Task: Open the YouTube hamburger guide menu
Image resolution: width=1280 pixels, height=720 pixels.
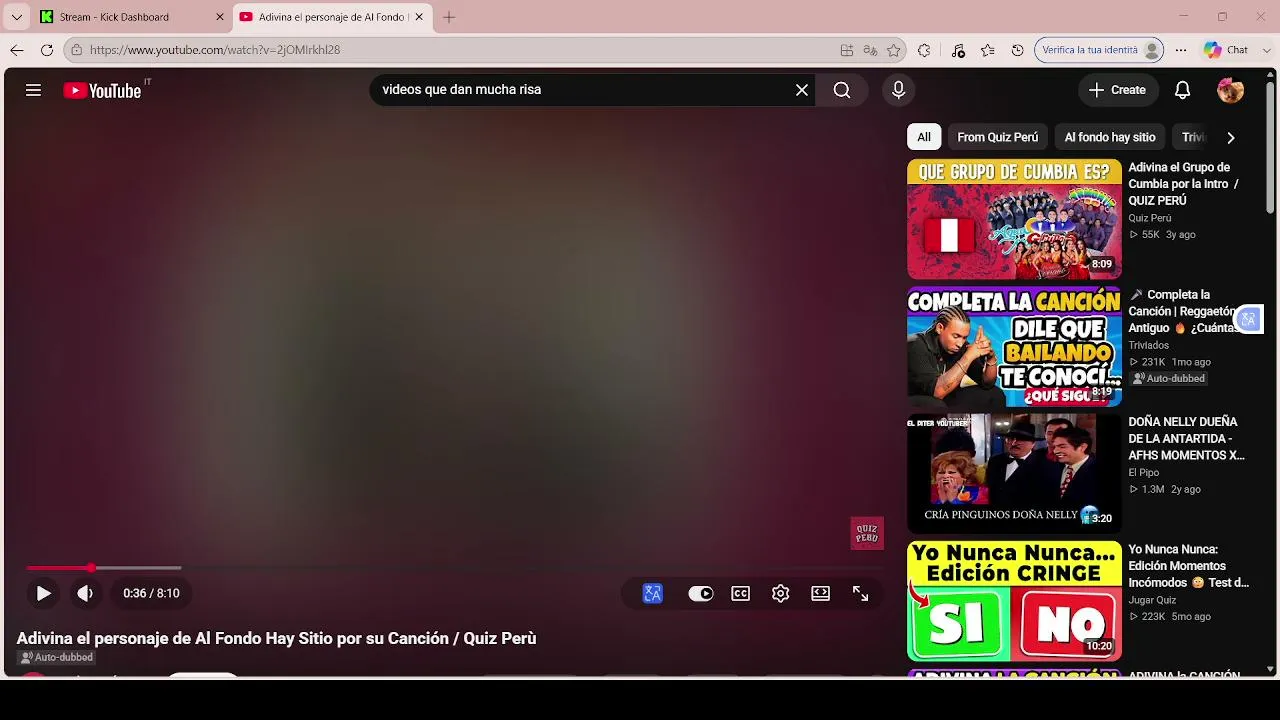Action: pos(33,90)
